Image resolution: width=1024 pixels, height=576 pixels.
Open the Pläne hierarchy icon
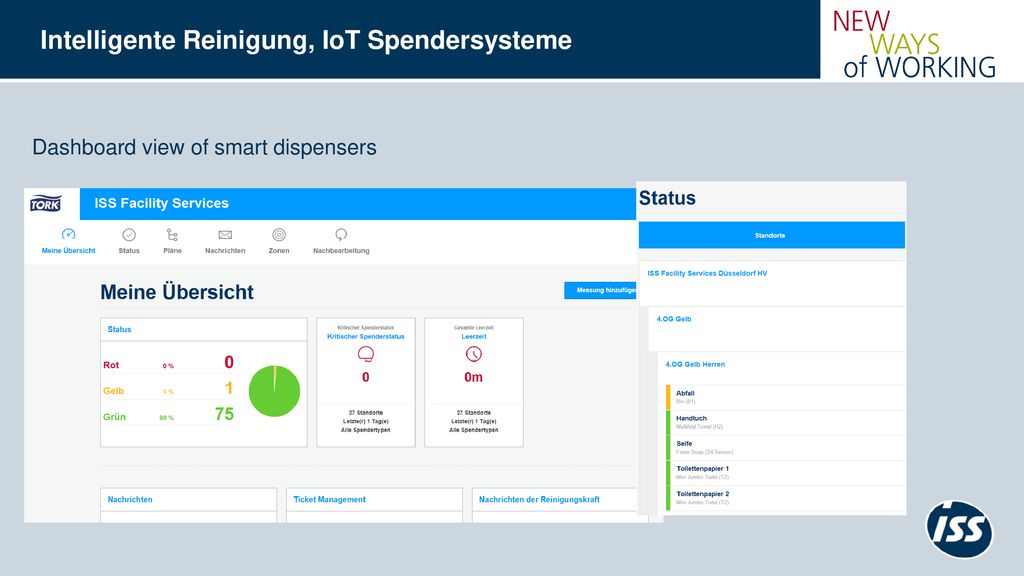[x=172, y=234]
